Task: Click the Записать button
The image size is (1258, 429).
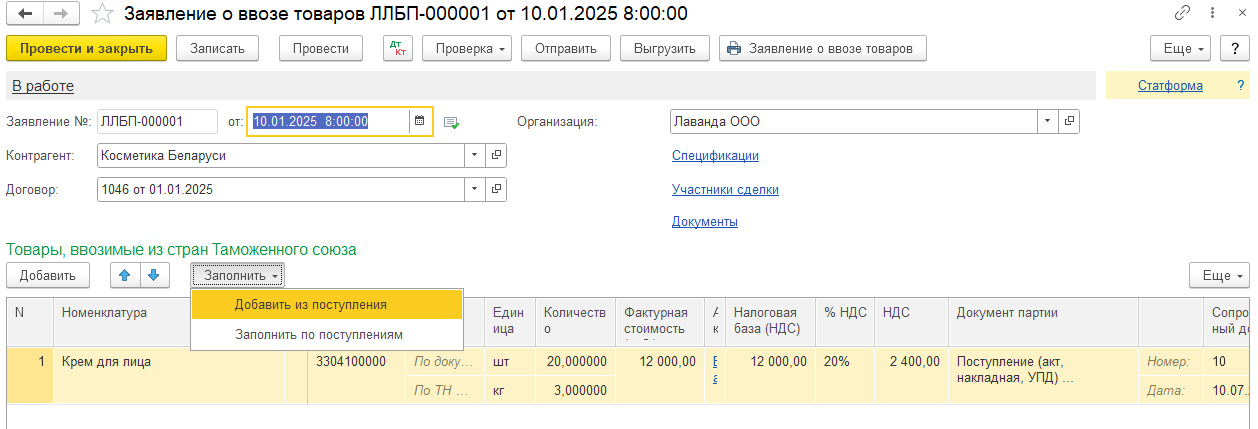Action: coord(217,48)
